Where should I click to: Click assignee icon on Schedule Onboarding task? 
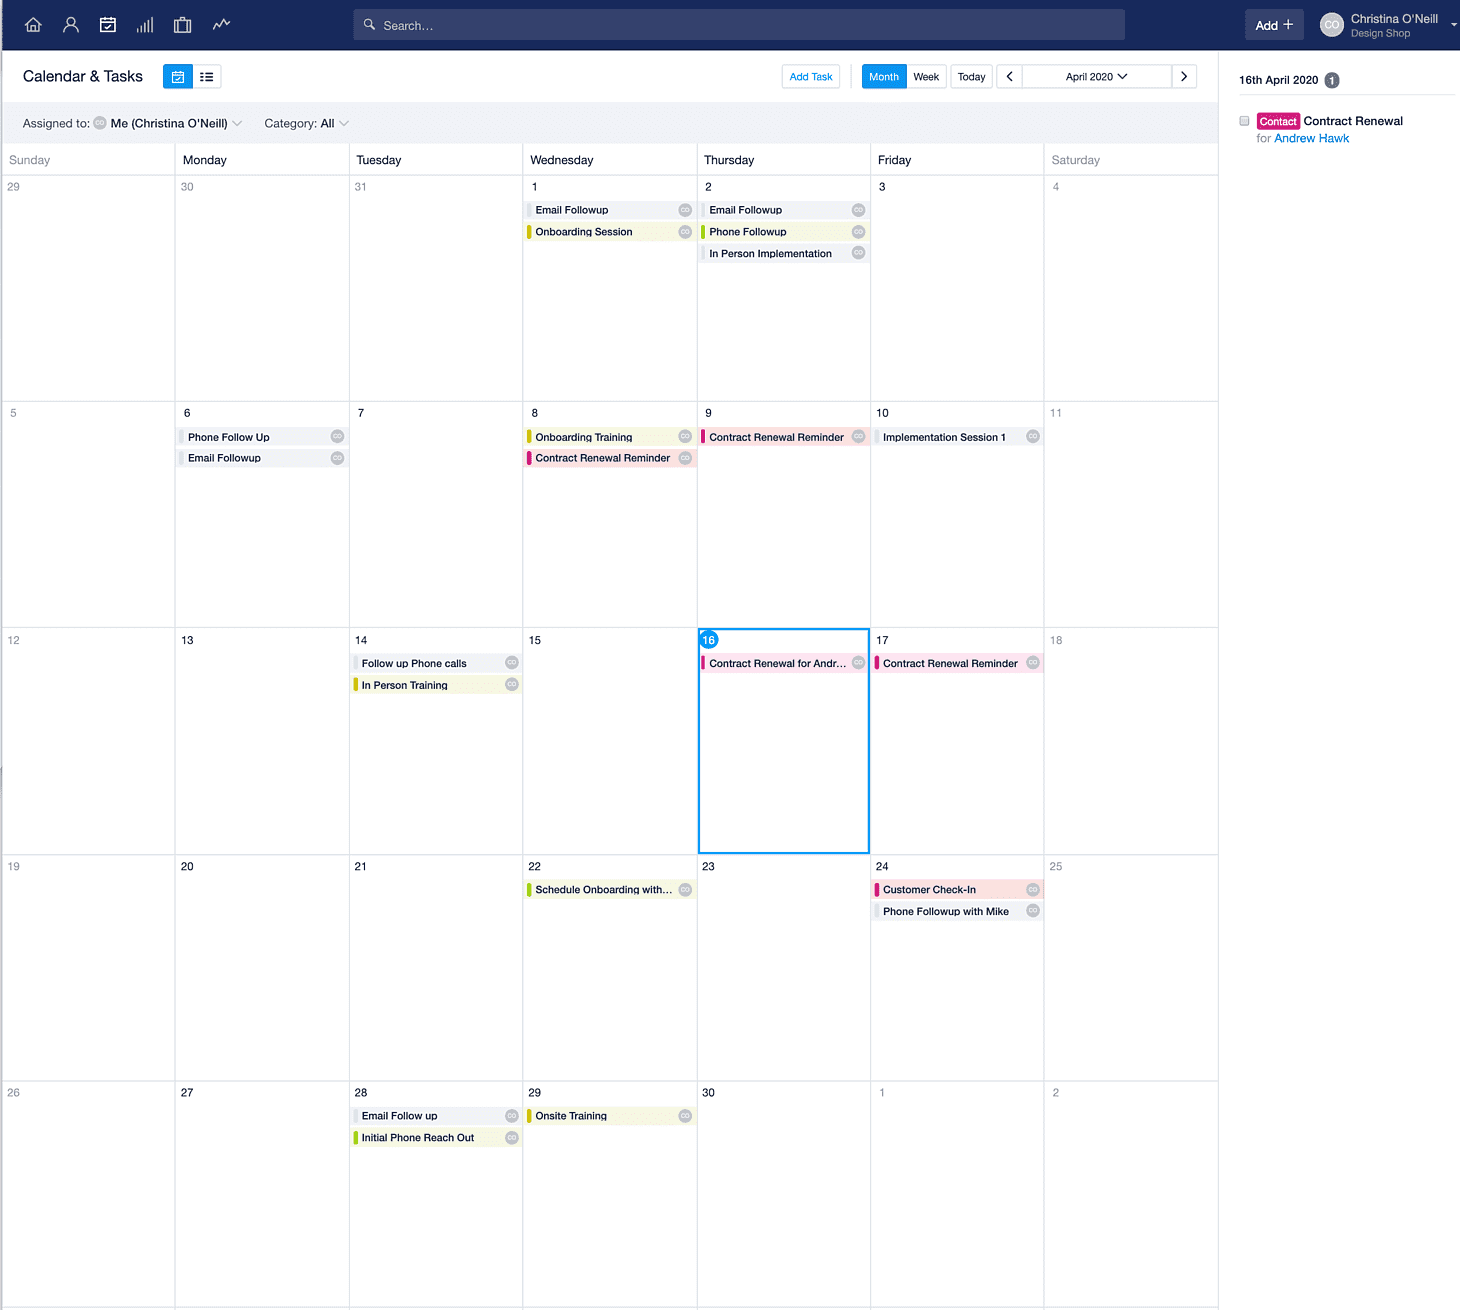[685, 890]
